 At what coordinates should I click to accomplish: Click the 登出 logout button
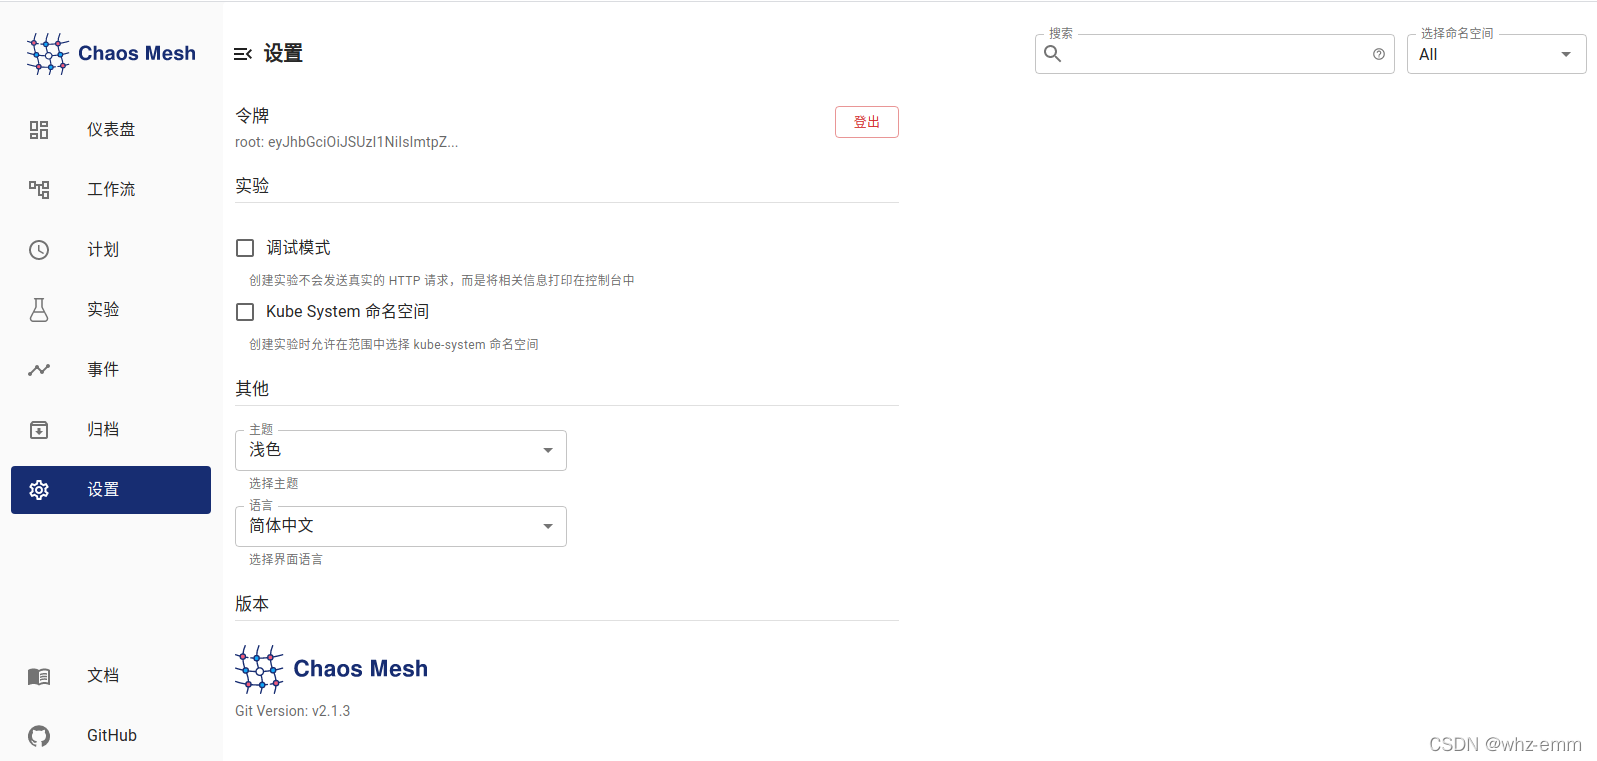867,122
